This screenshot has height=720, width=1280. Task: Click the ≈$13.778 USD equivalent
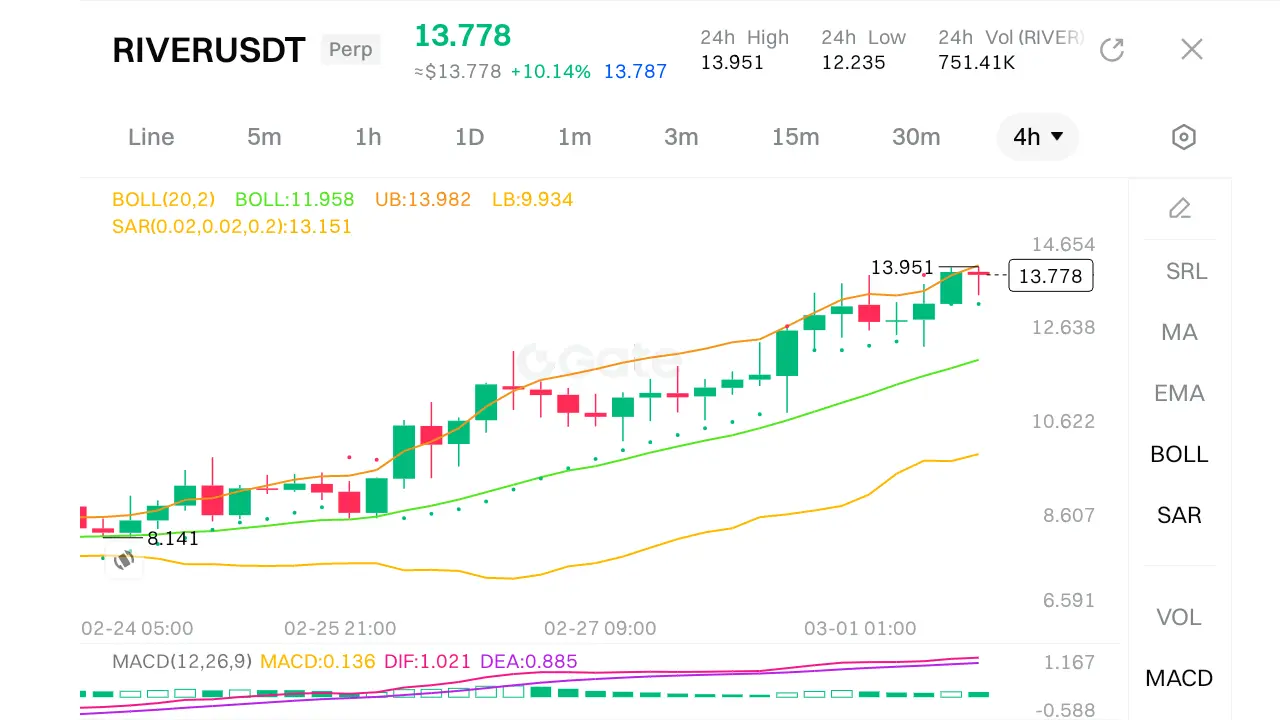pos(458,72)
